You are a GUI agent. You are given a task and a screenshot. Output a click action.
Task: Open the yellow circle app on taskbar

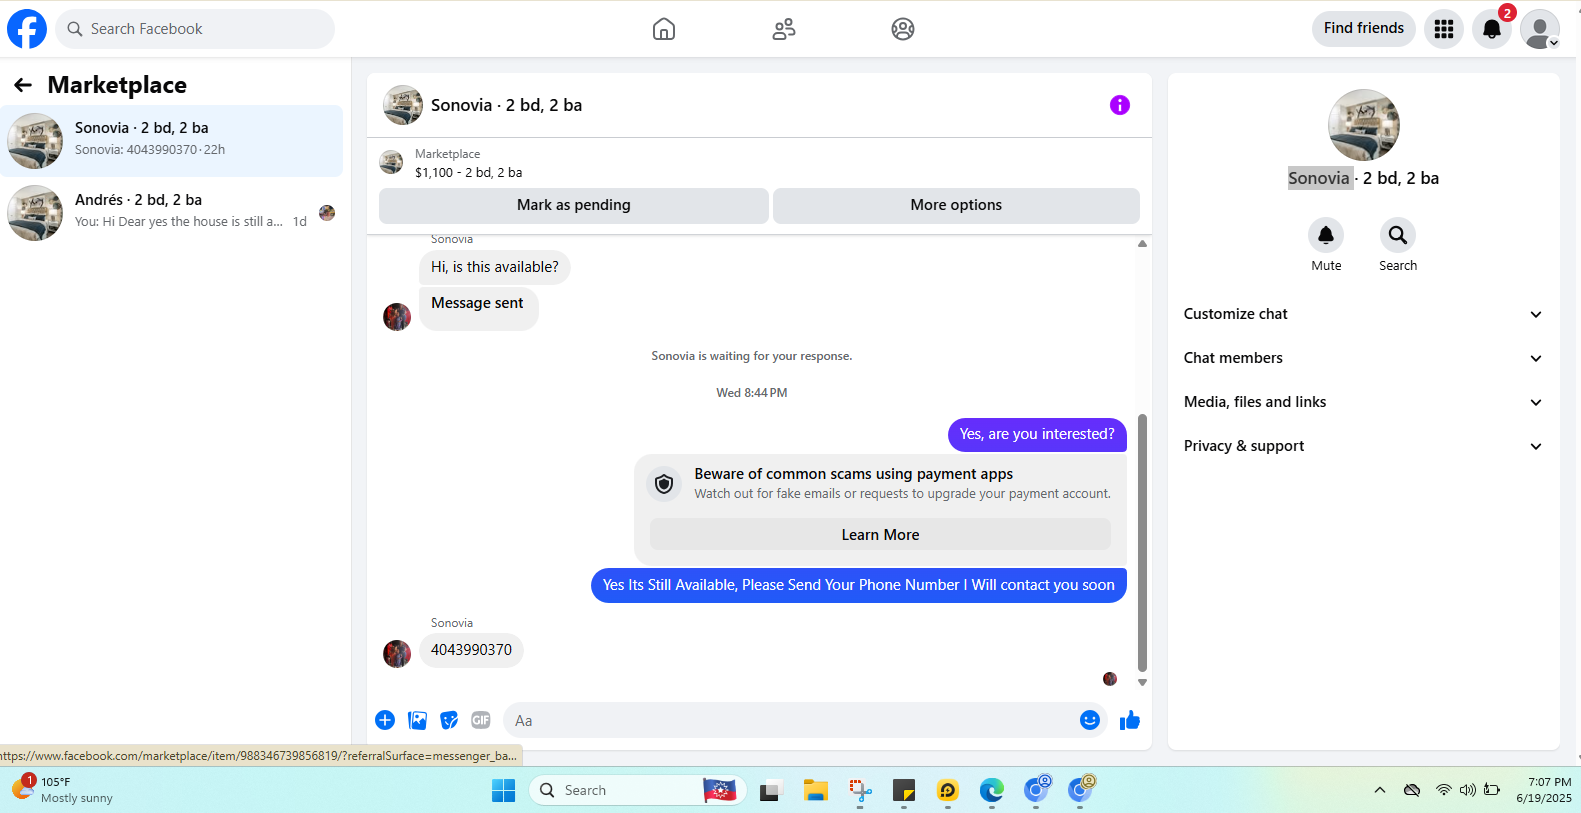pos(948,790)
